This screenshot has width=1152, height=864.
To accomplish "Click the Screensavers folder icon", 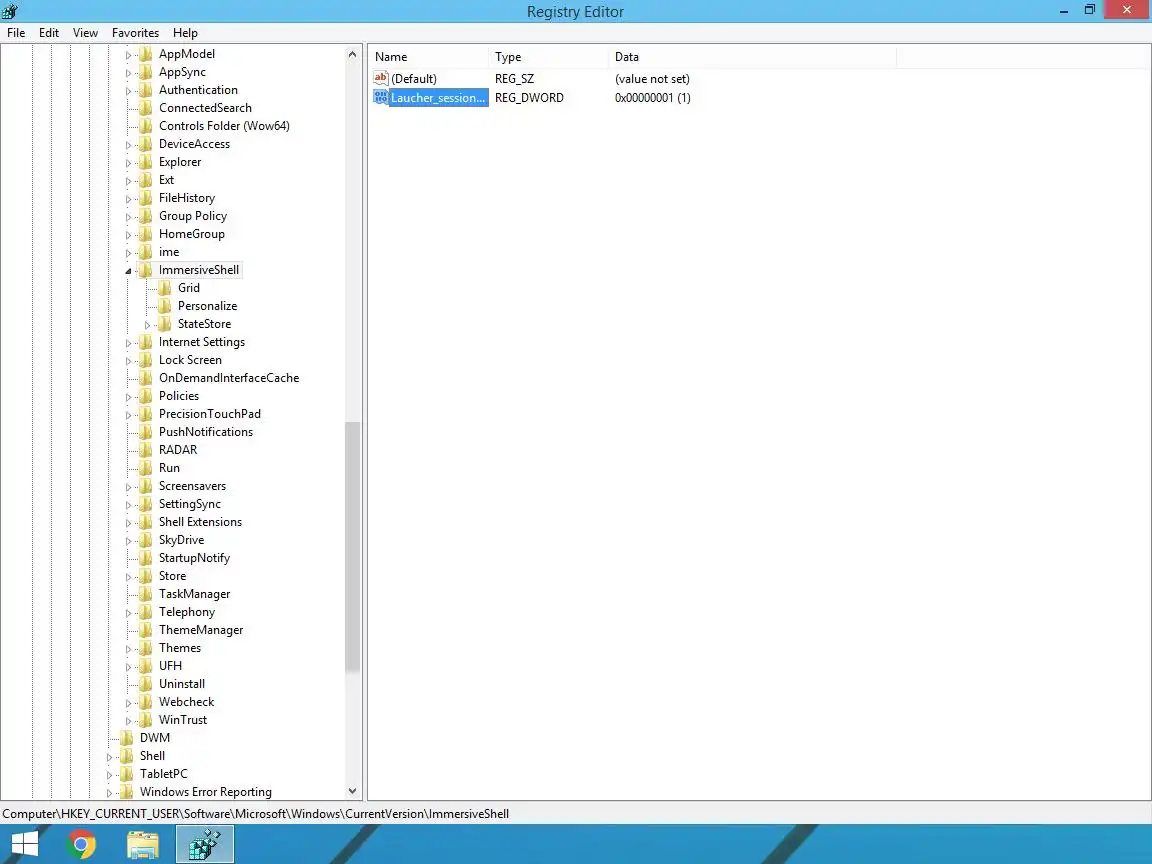I will click(145, 486).
